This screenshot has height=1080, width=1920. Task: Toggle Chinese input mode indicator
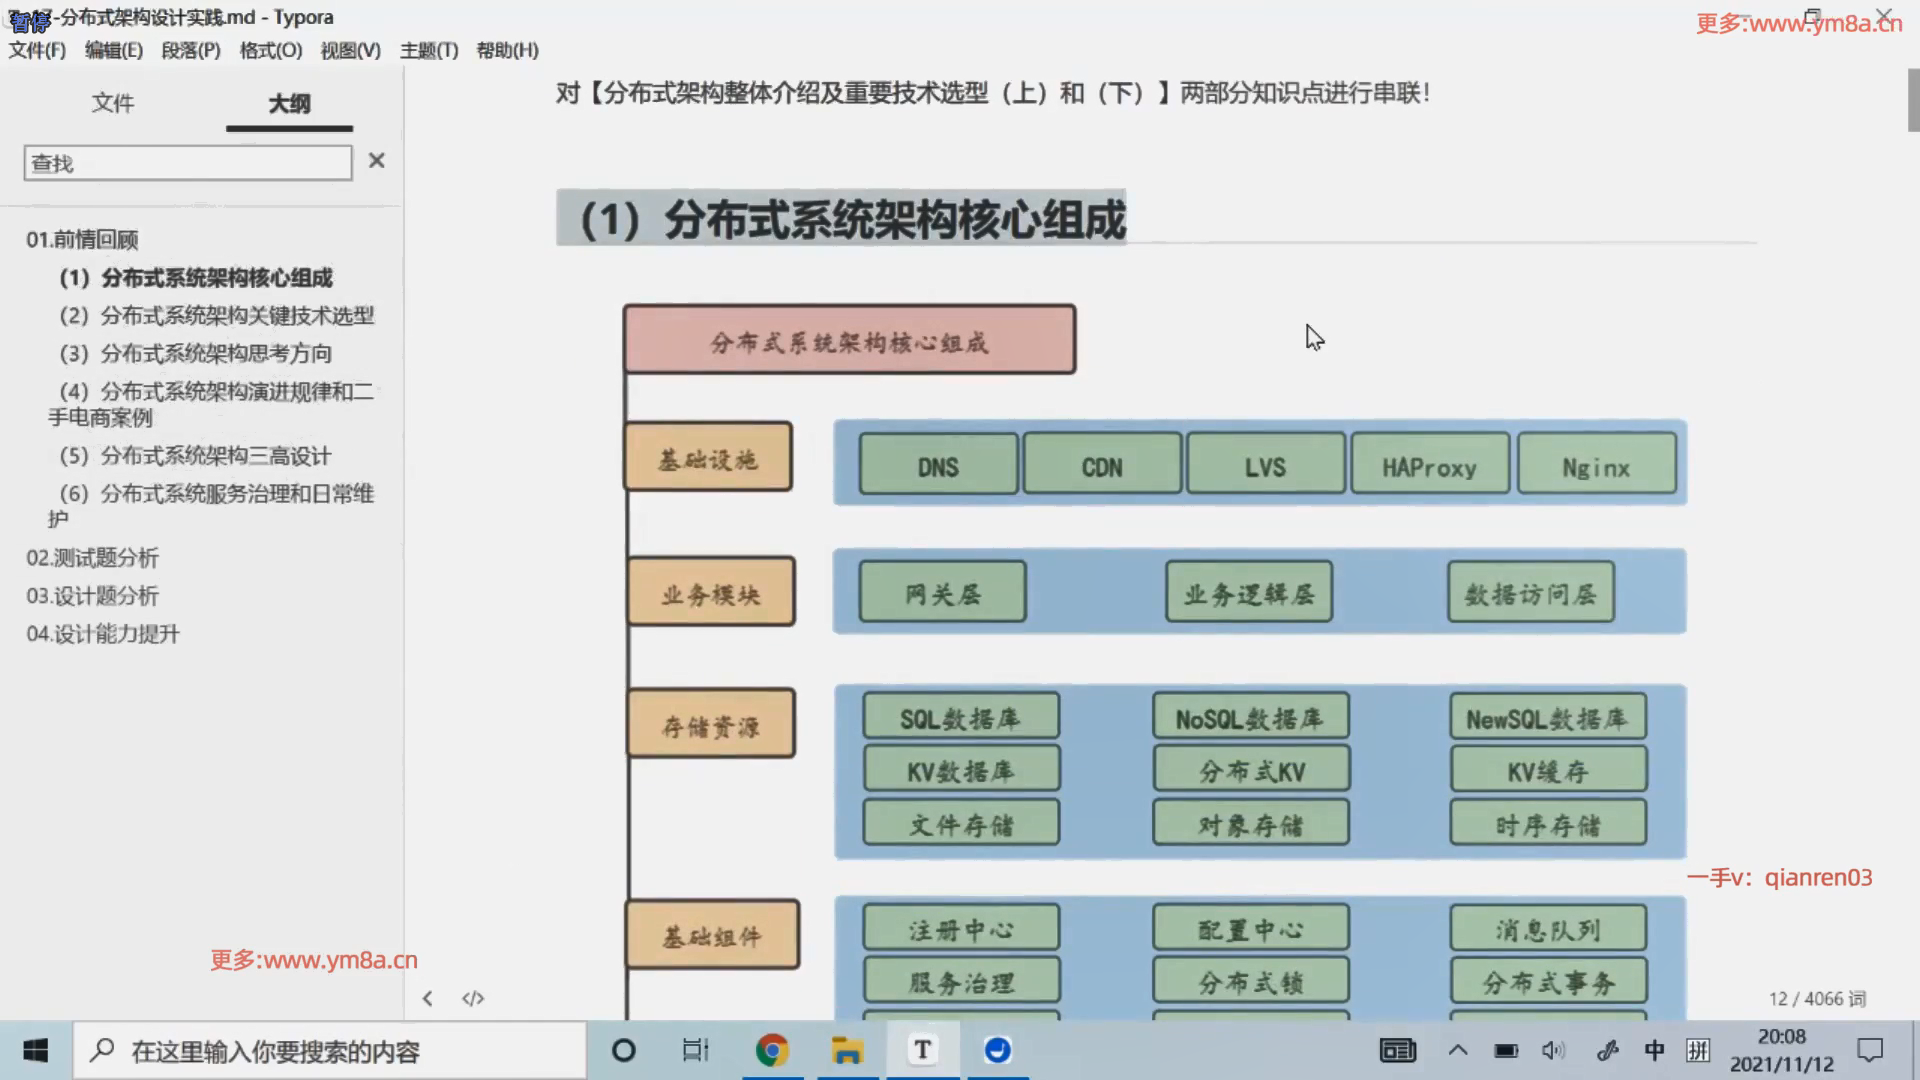coord(1654,1050)
